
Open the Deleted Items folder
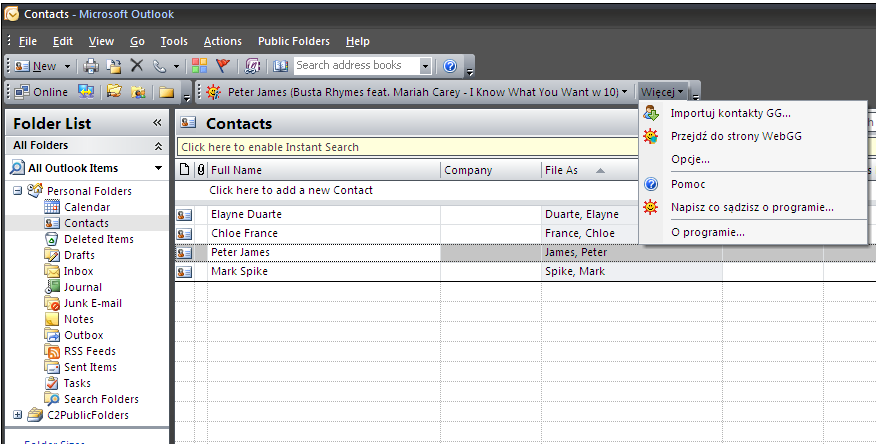(x=98, y=239)
